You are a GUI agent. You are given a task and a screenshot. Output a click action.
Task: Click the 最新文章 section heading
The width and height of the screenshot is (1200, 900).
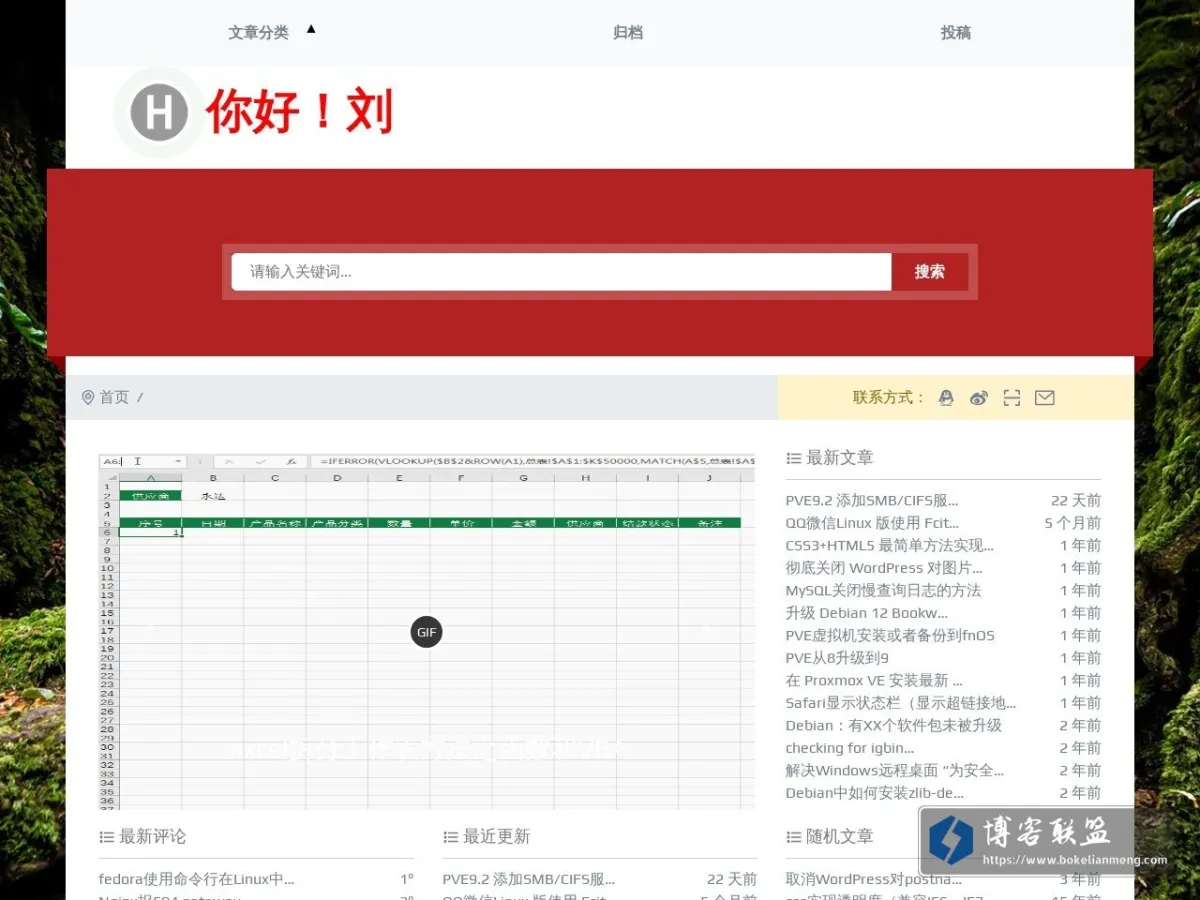(x=840, y=458)
